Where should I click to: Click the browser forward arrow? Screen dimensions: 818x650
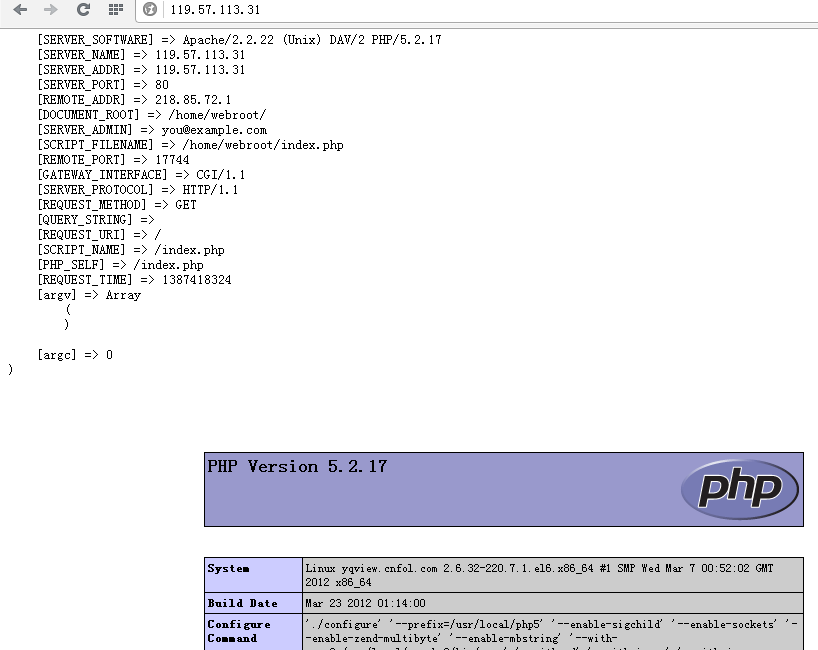click(51, 9)
